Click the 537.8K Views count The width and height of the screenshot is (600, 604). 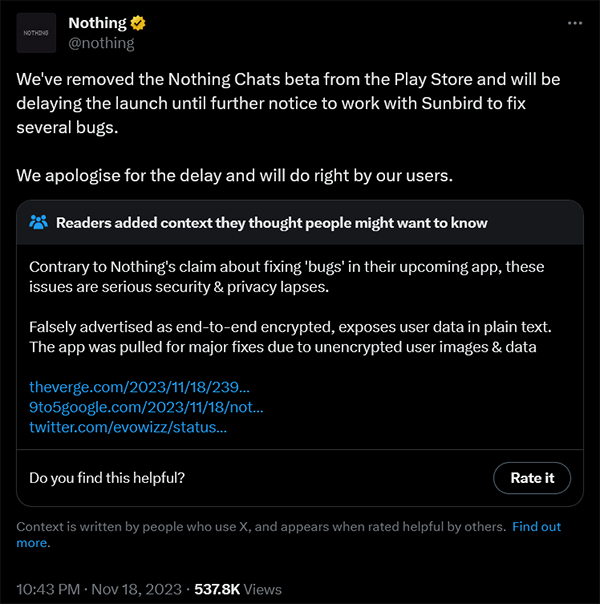click(x=238, y=589)
